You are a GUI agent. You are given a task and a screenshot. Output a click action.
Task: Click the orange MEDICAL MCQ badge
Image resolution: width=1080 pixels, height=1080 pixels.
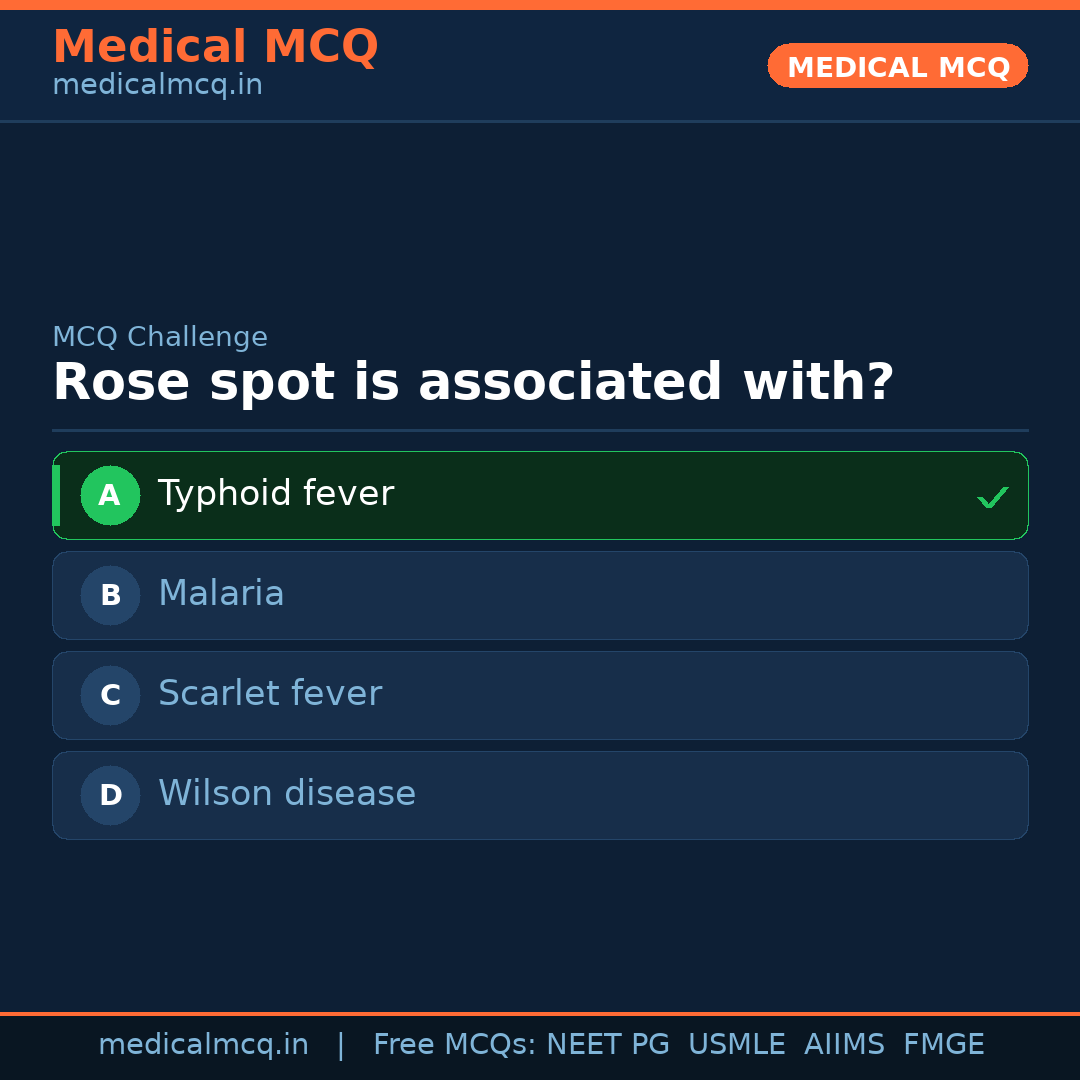tap(897, 66)
